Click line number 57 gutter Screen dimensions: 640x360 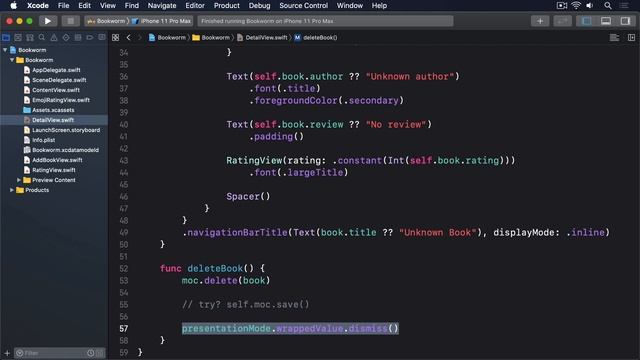(124, 329)
